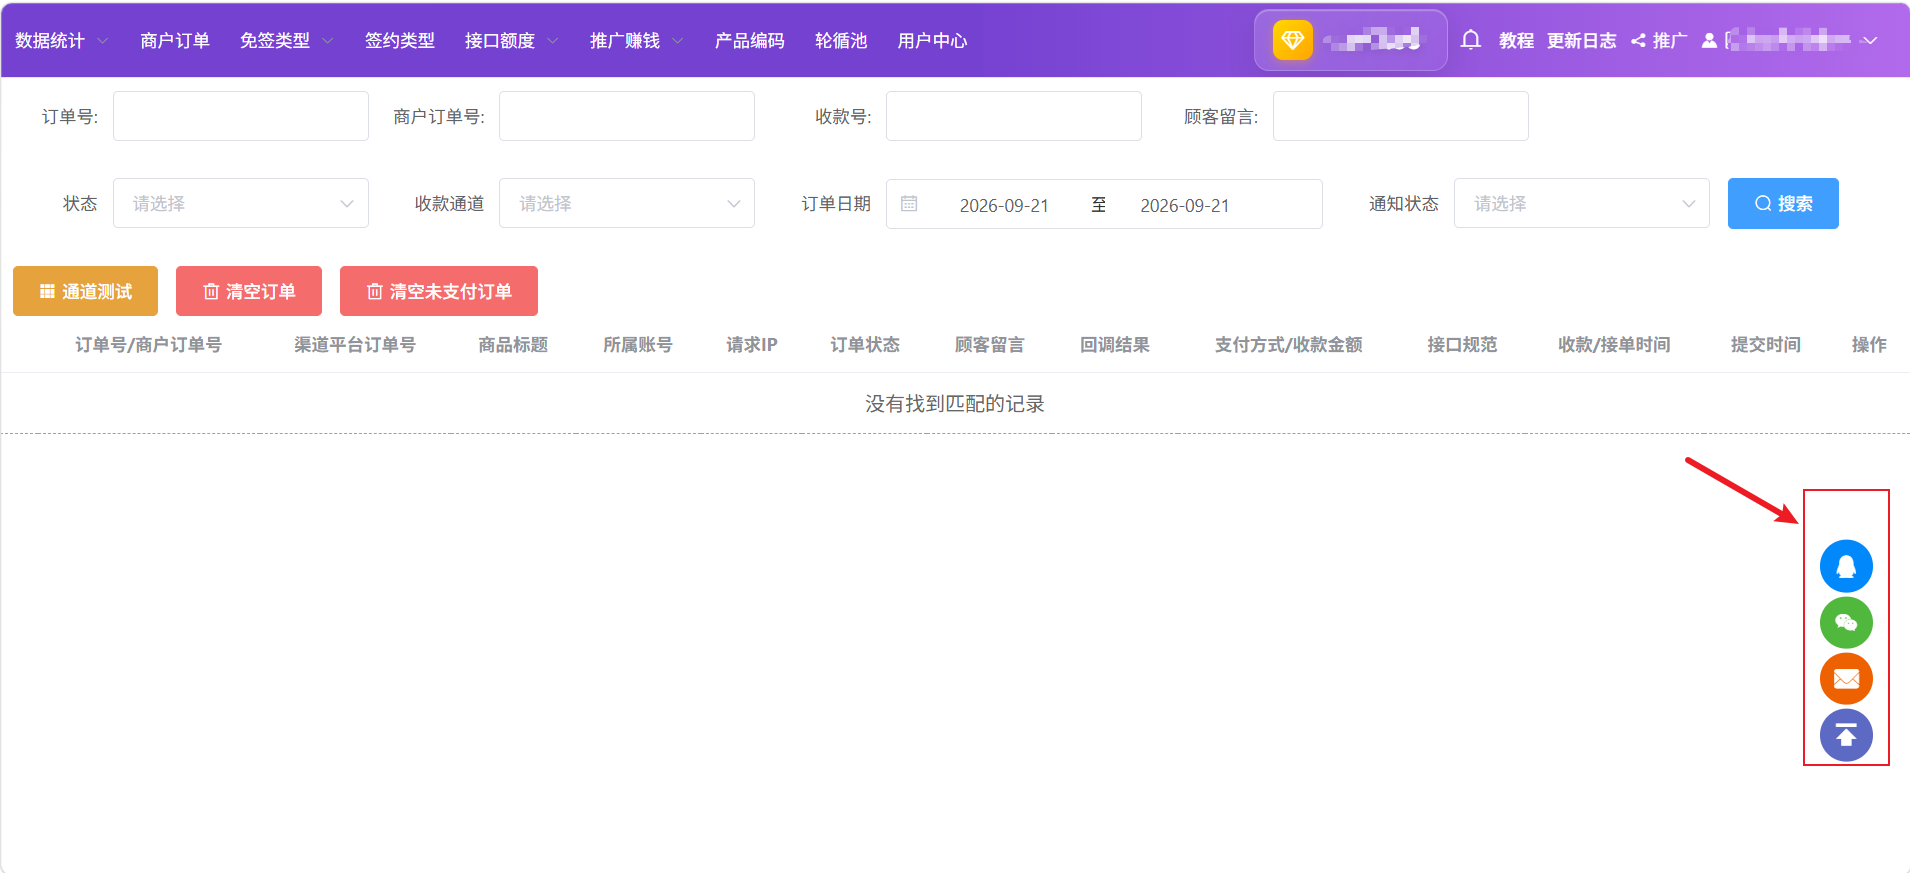The width and height of the screenshot is (1910, 873).
Task: Expand the 接口额度 menu
Action: 511,41
